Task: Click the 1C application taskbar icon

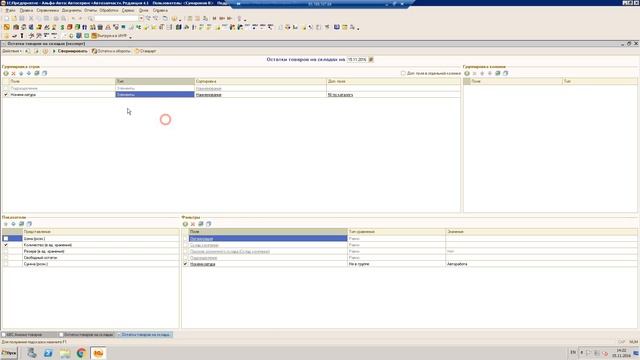Action: point(98,353)
